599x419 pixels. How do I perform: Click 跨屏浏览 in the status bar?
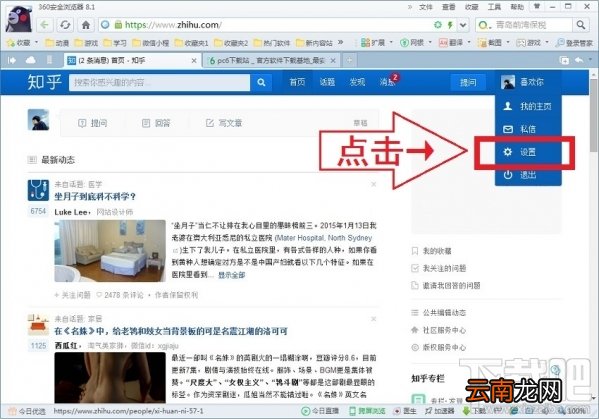[367, 411]
